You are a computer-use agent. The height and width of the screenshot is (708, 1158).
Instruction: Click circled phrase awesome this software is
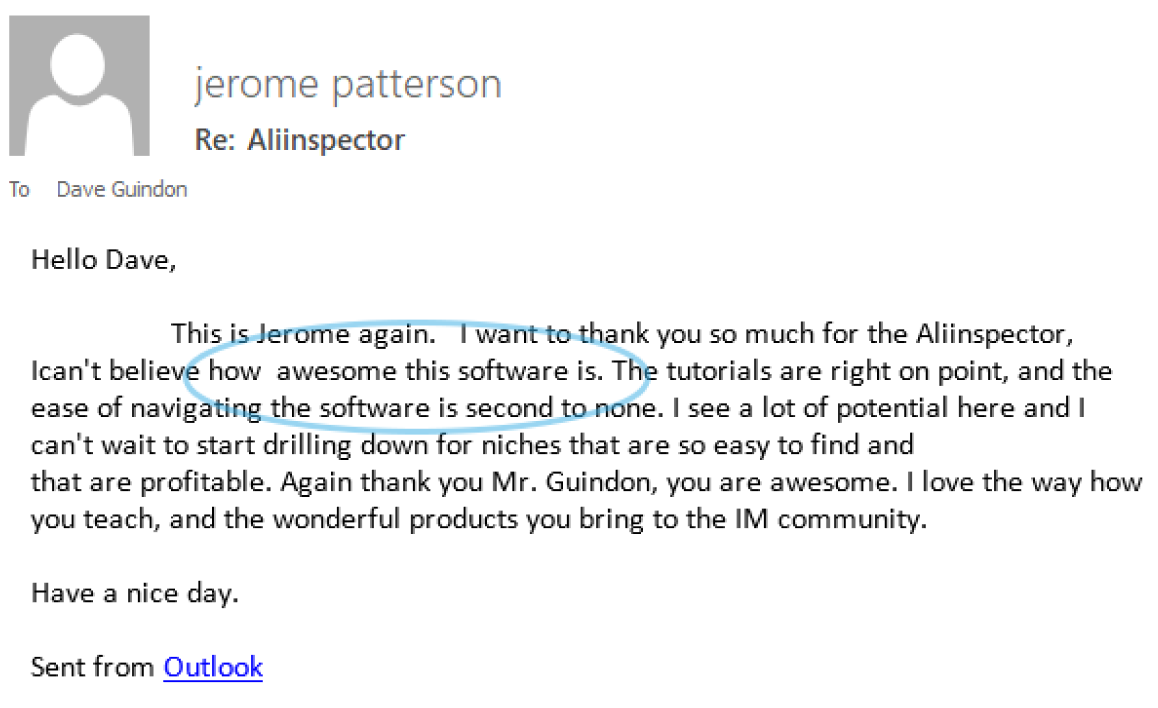pyautogui.click(x=439, y=371)
